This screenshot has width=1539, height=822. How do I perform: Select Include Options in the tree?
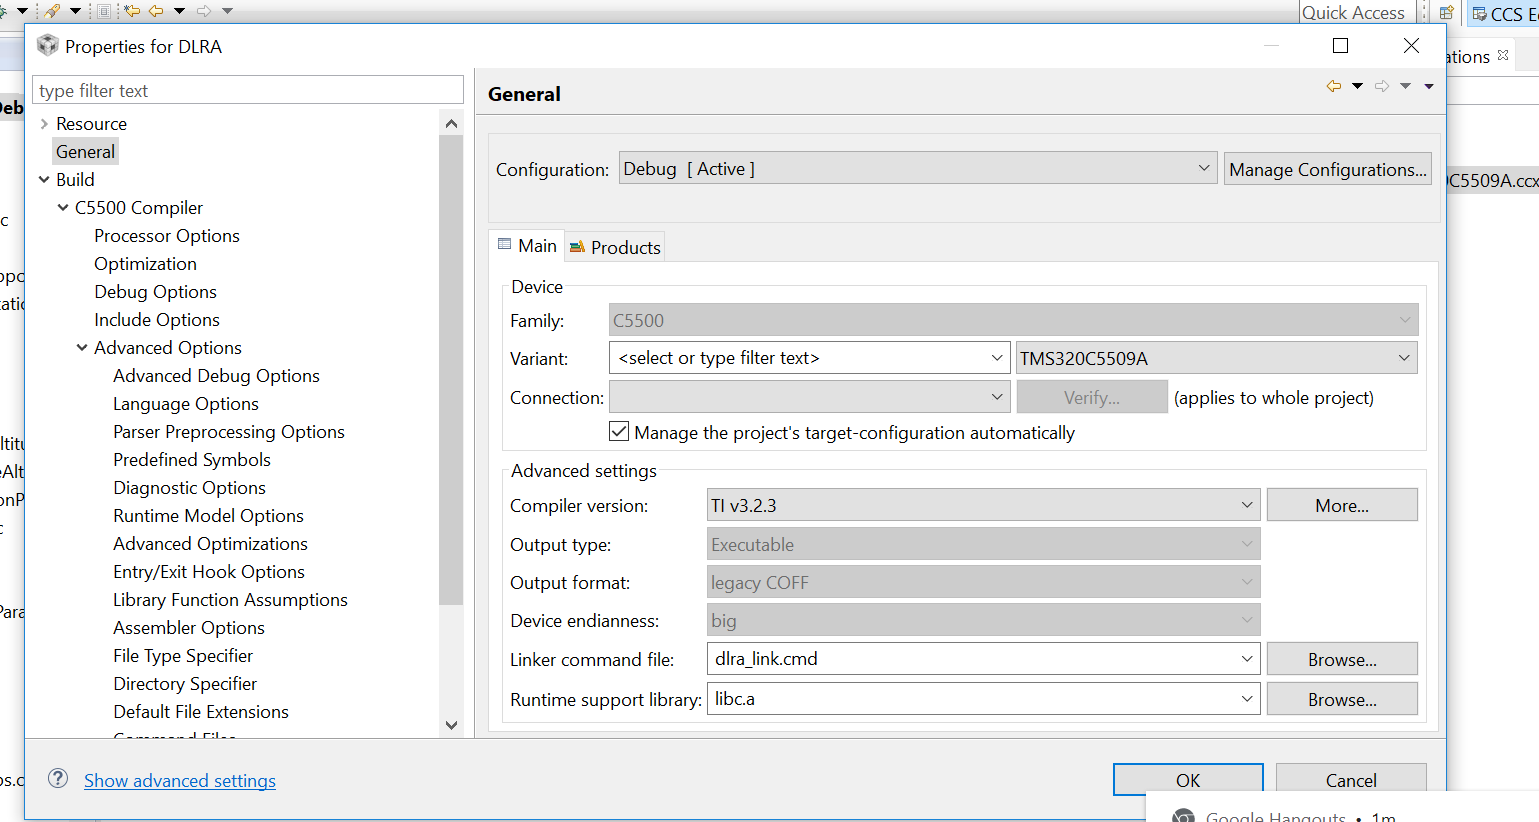pos(157,320)
